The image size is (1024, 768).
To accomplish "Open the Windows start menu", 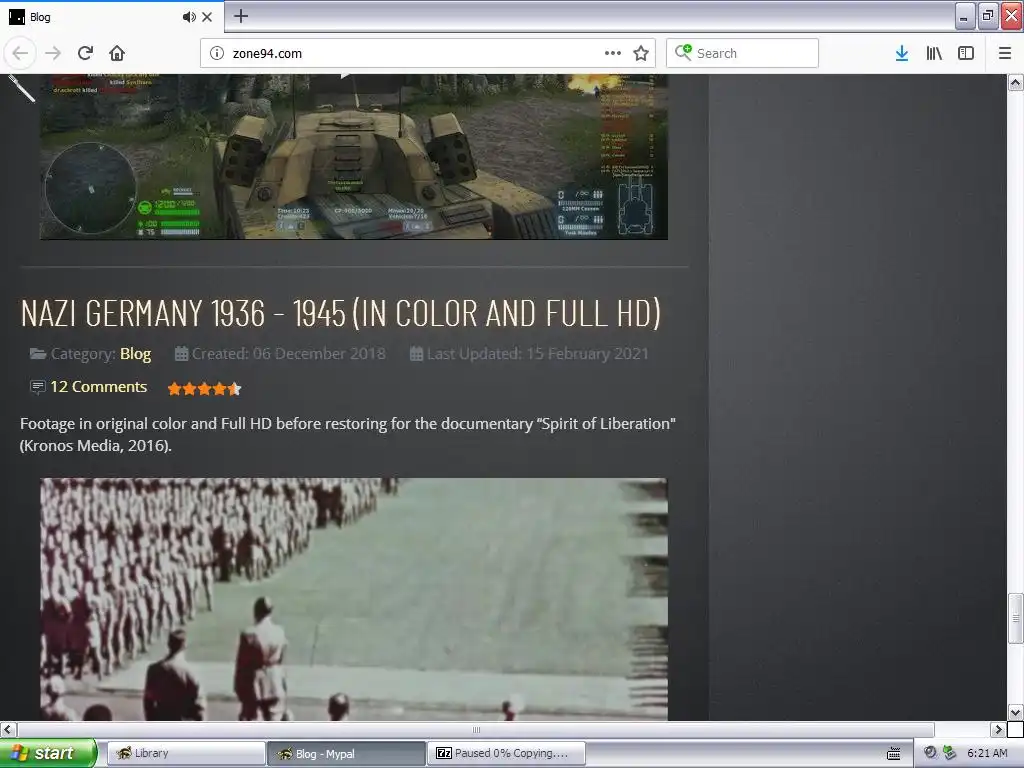I will (x=48, y=753).
